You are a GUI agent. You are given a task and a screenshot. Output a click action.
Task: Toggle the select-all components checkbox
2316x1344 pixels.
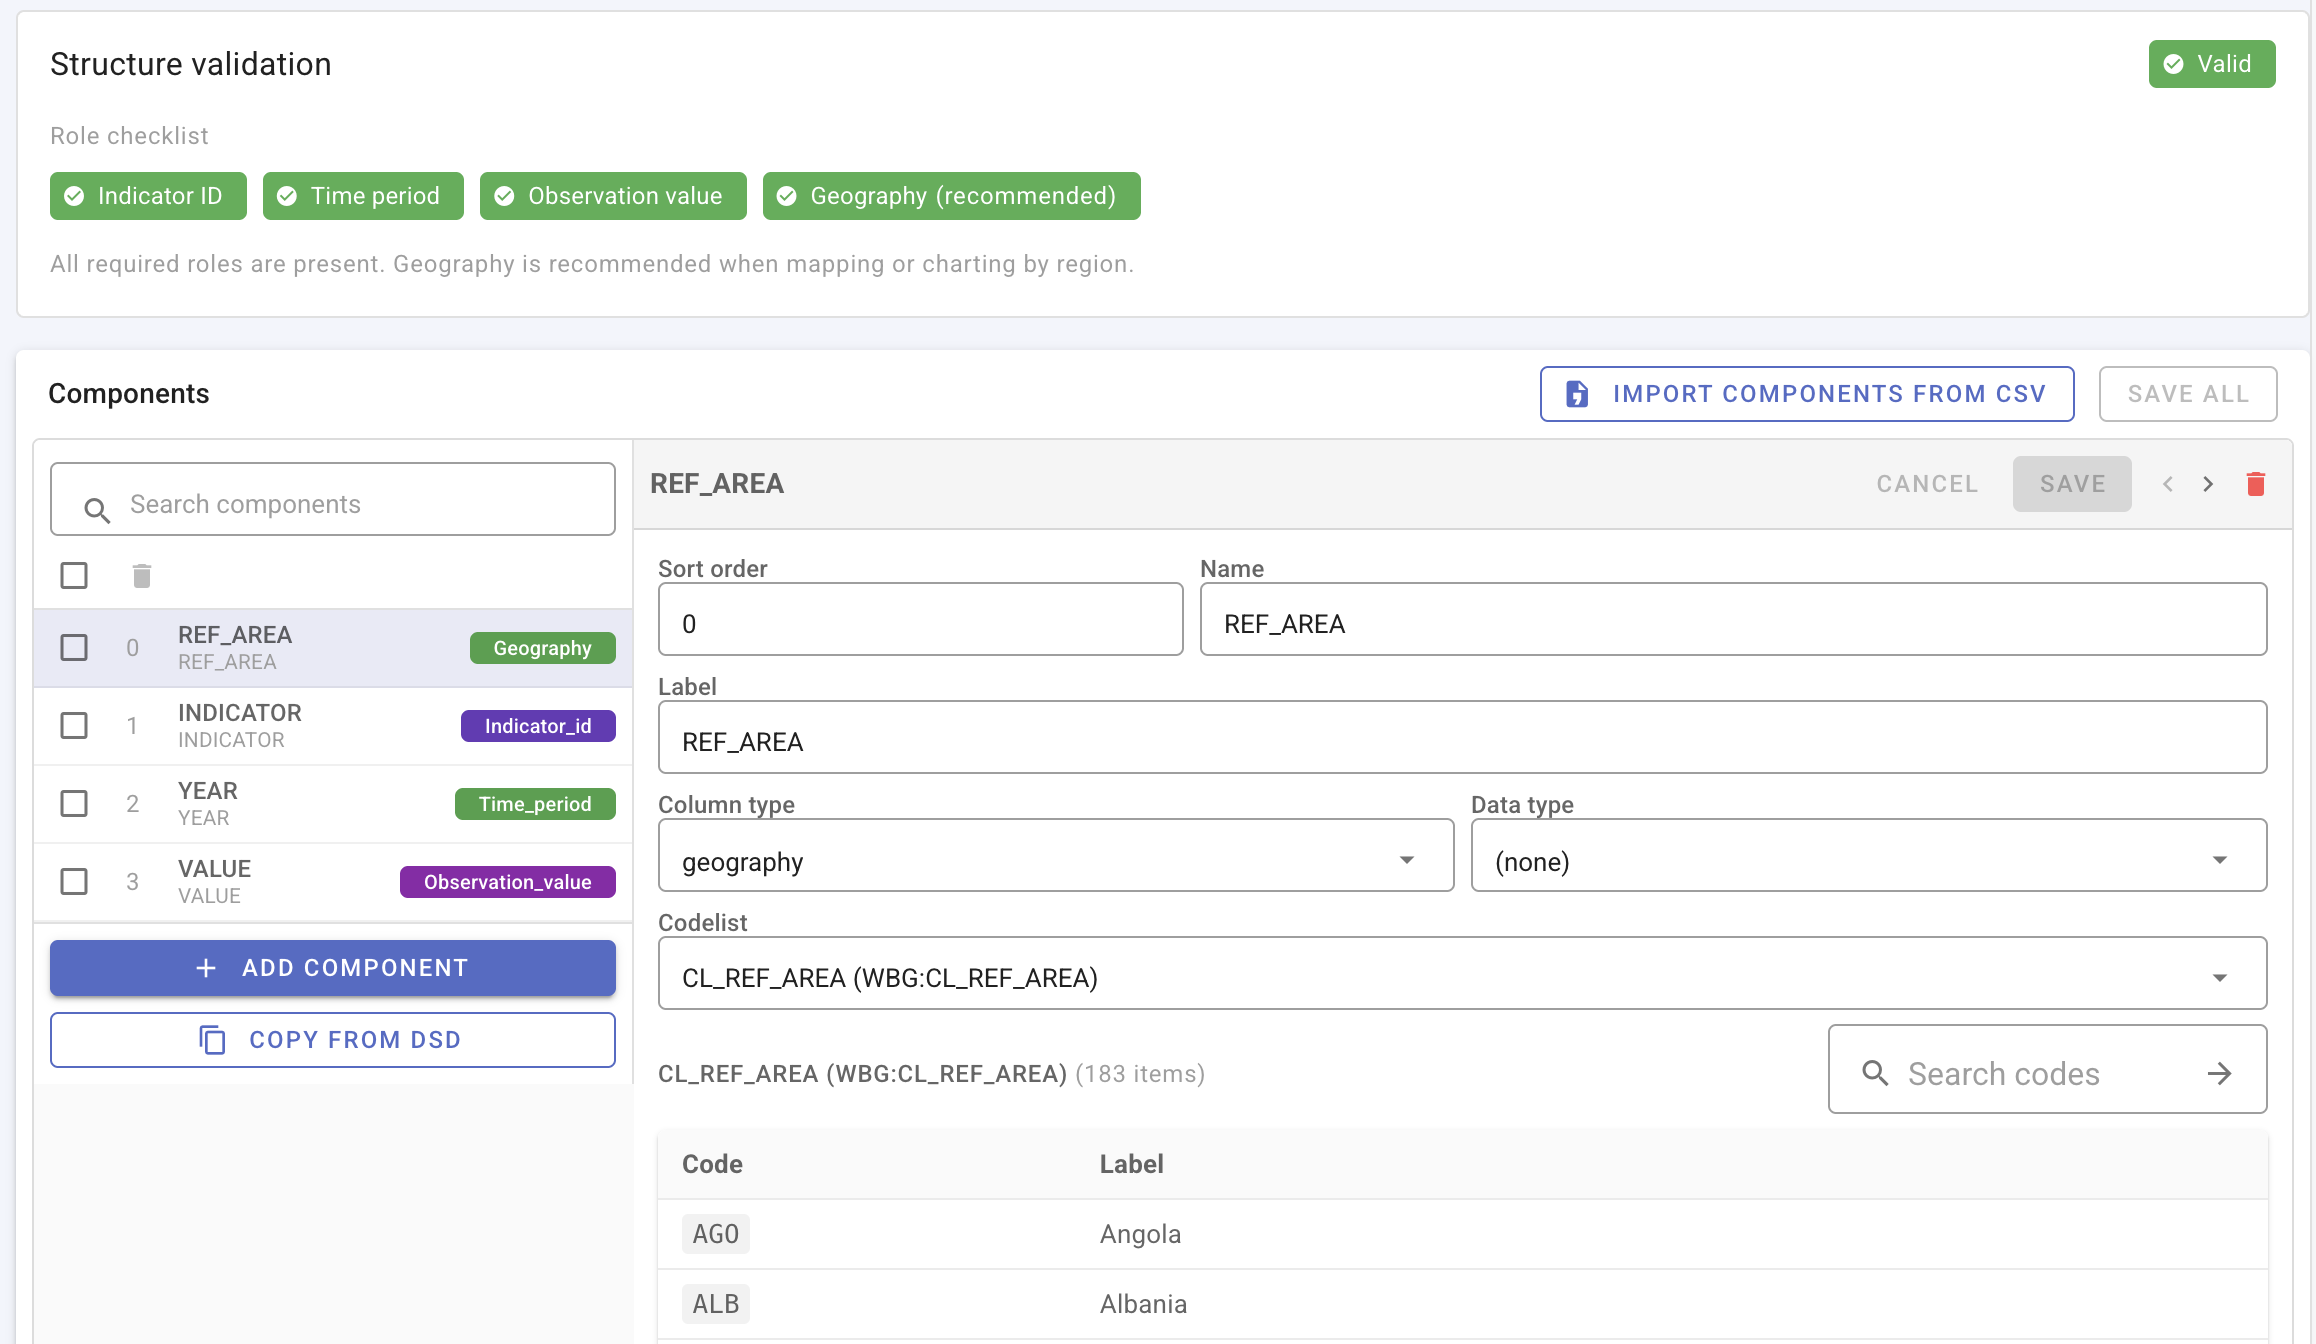click(x=74, y=576)
